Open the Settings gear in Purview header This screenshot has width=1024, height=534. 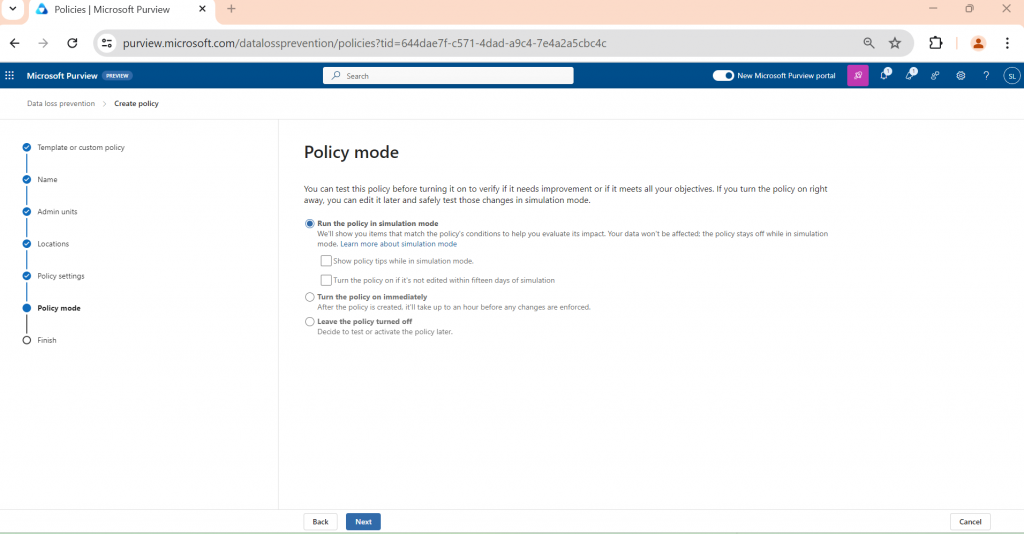pyautogui.click(x=960, y=75)
